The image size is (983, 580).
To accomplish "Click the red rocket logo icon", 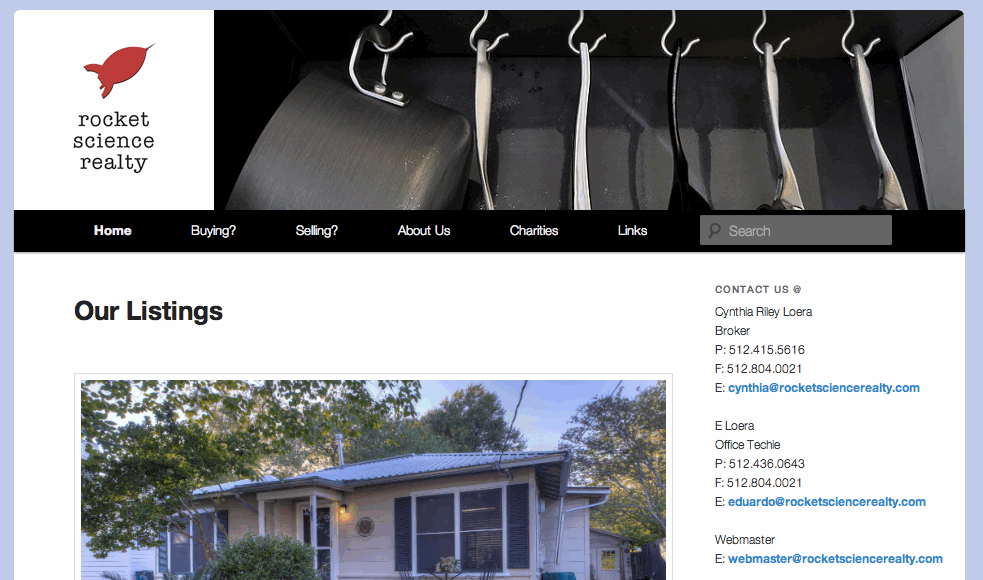I will pos(119,70).
